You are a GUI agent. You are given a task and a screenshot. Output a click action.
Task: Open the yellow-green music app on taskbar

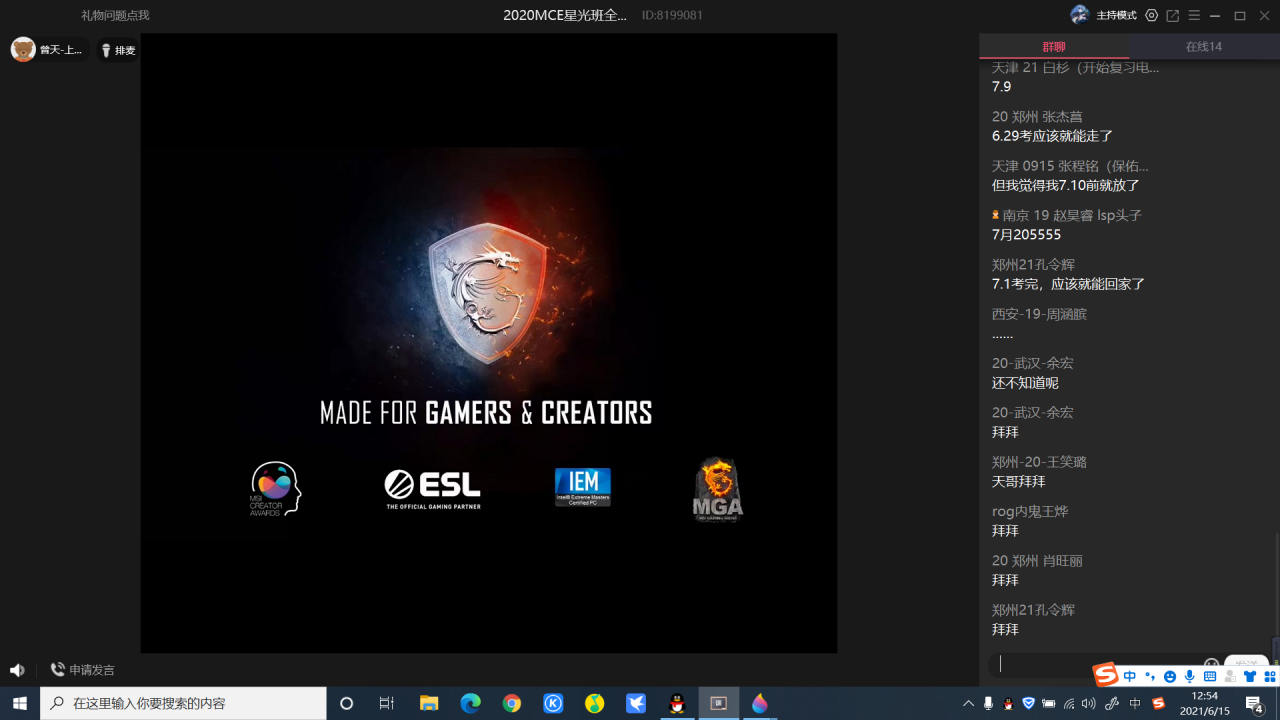(595, 703)
